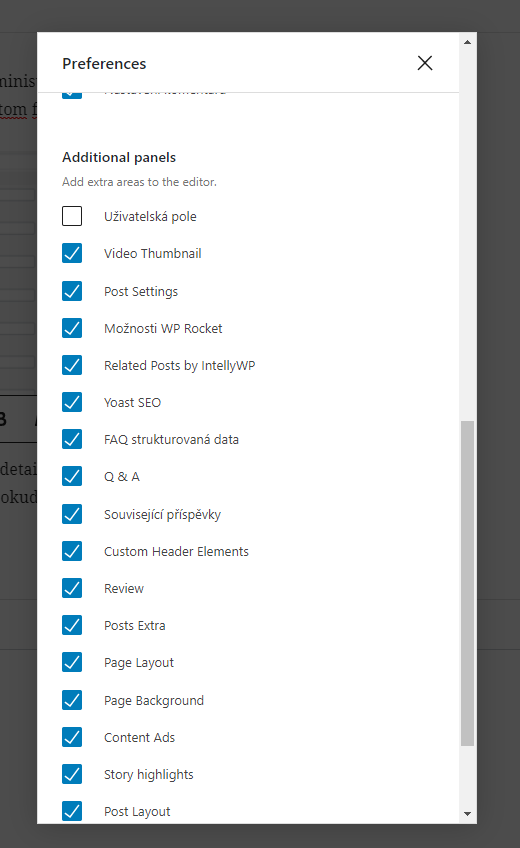This screenshot has height=848, width=520.
Task: Close the Preferences dialog with the X icon
Action: click(x=425, y=63)
